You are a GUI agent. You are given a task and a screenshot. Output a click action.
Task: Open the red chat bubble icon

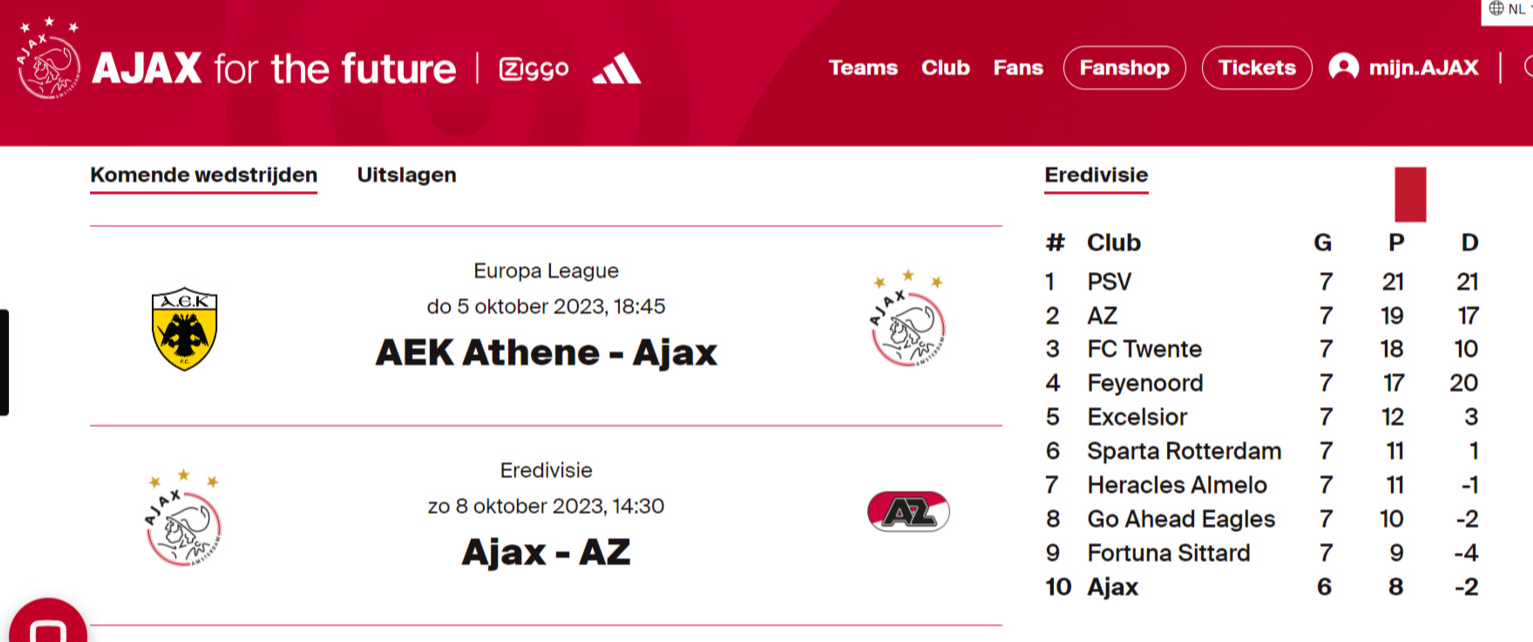(x=47, y=622)
